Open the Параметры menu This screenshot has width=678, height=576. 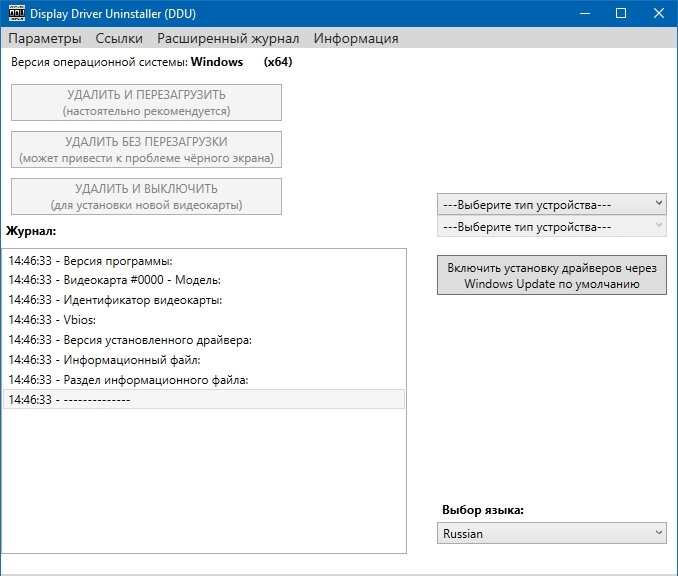coord(45,38)
